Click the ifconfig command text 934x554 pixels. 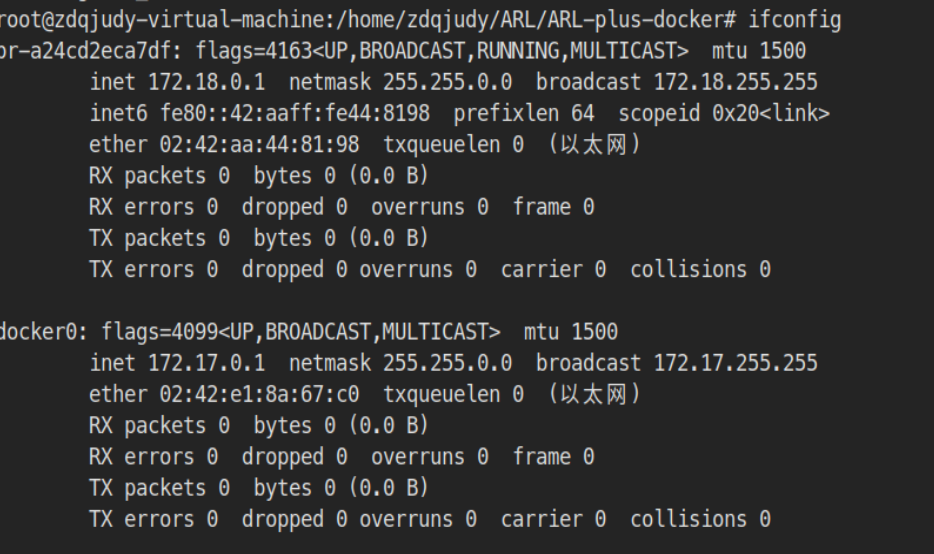coord(795,20)
